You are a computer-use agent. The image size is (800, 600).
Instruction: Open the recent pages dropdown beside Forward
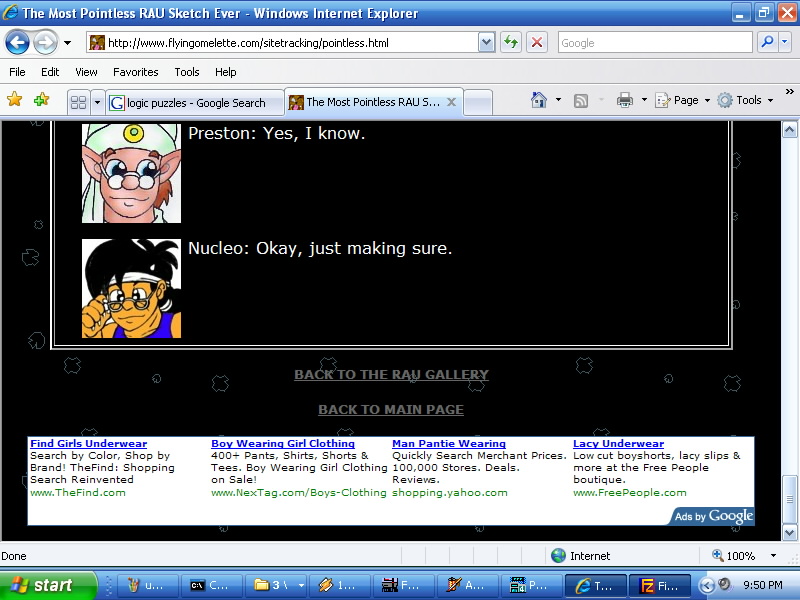coord(67,43)
